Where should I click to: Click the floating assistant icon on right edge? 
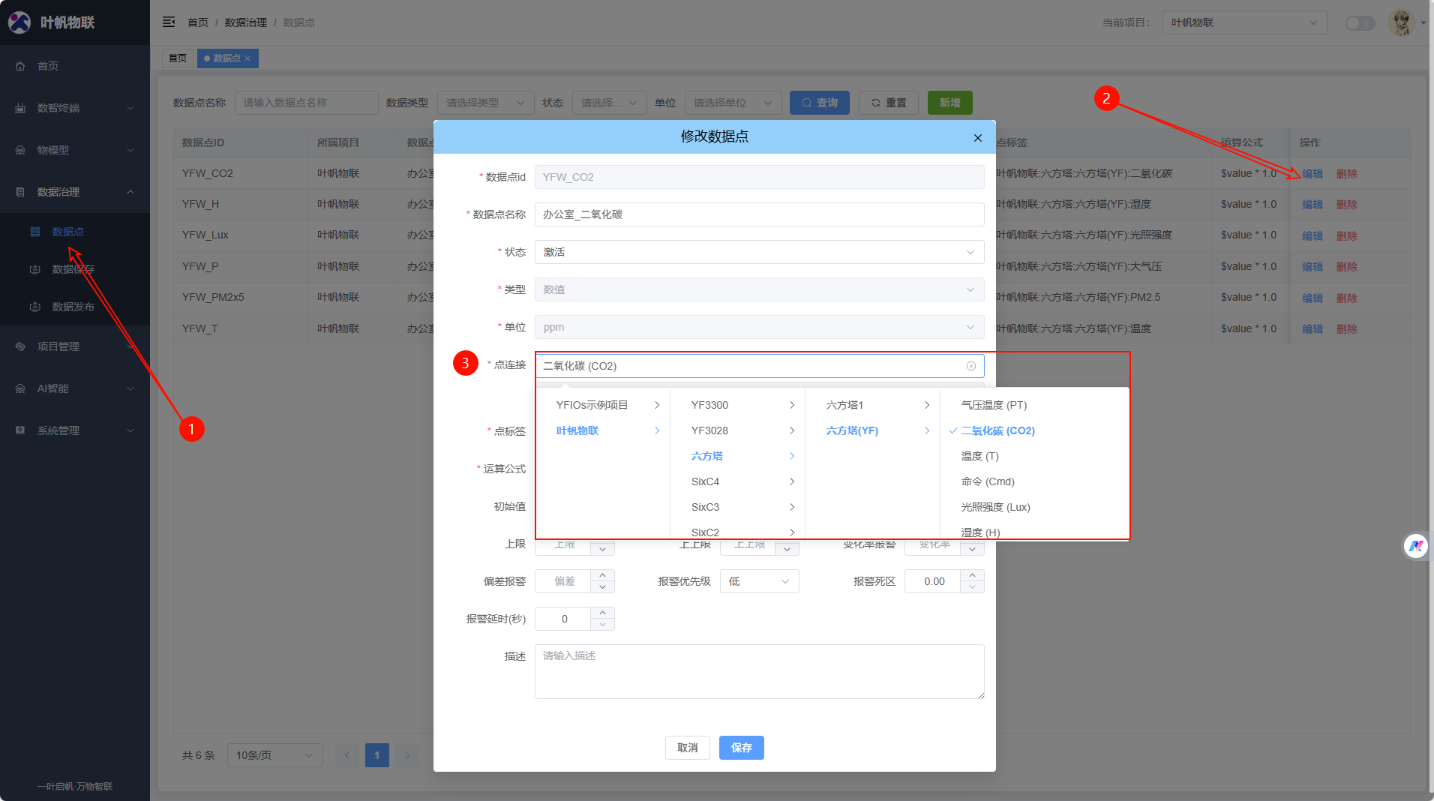1415,546
